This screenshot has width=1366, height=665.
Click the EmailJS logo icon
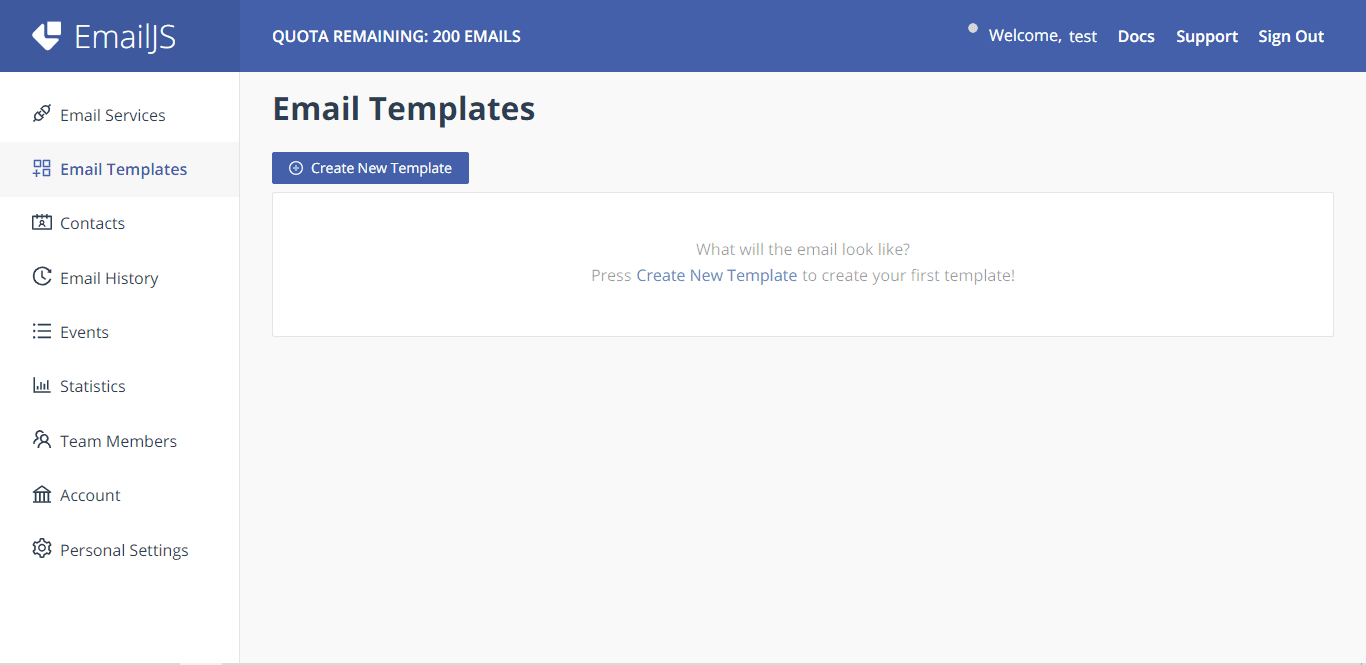click(x=46, y=36)
